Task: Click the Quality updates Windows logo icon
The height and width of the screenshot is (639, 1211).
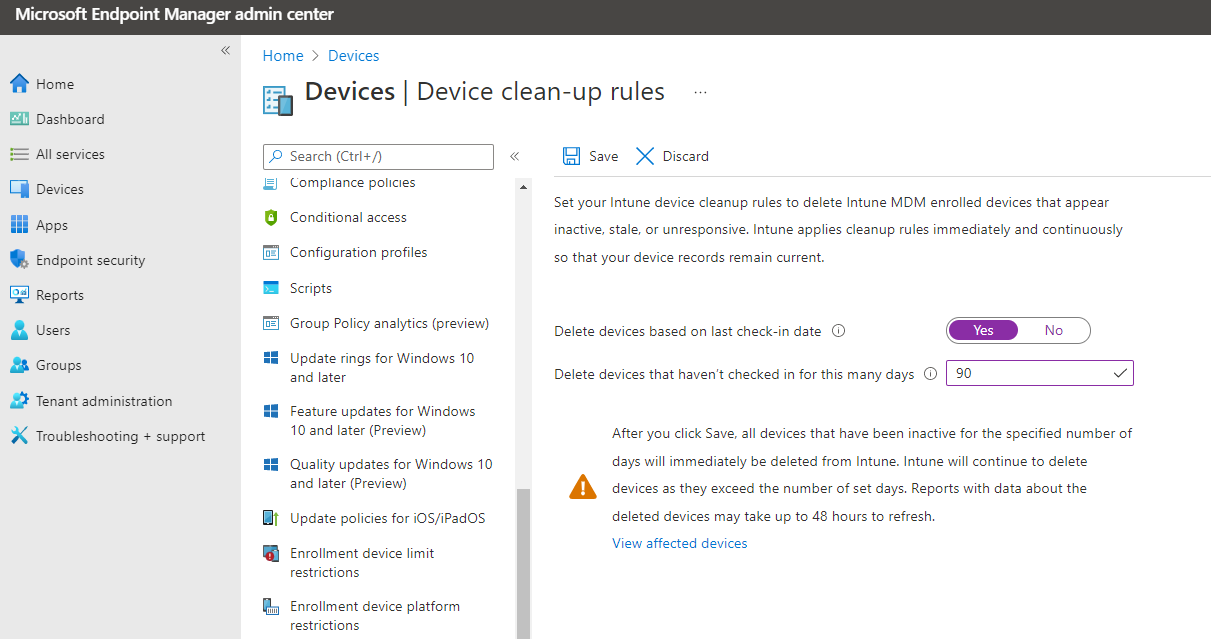Action: pos(270,464)
